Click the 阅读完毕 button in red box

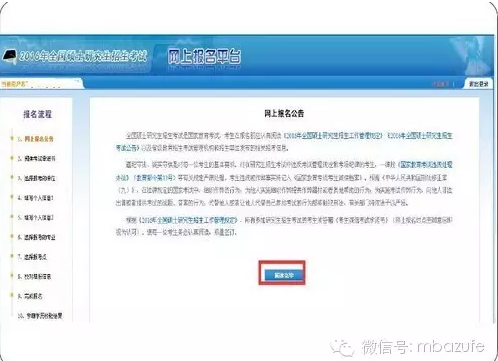(284, 275)
